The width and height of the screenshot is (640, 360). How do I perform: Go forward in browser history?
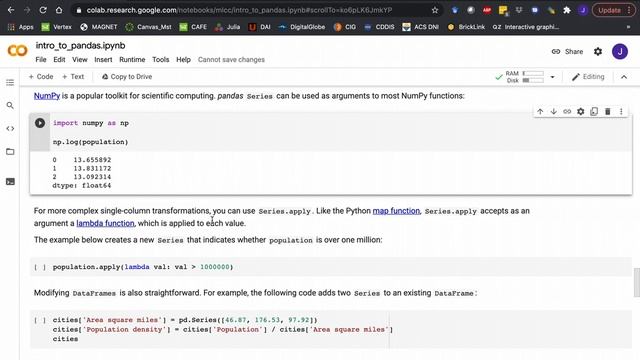click(27, 10)
